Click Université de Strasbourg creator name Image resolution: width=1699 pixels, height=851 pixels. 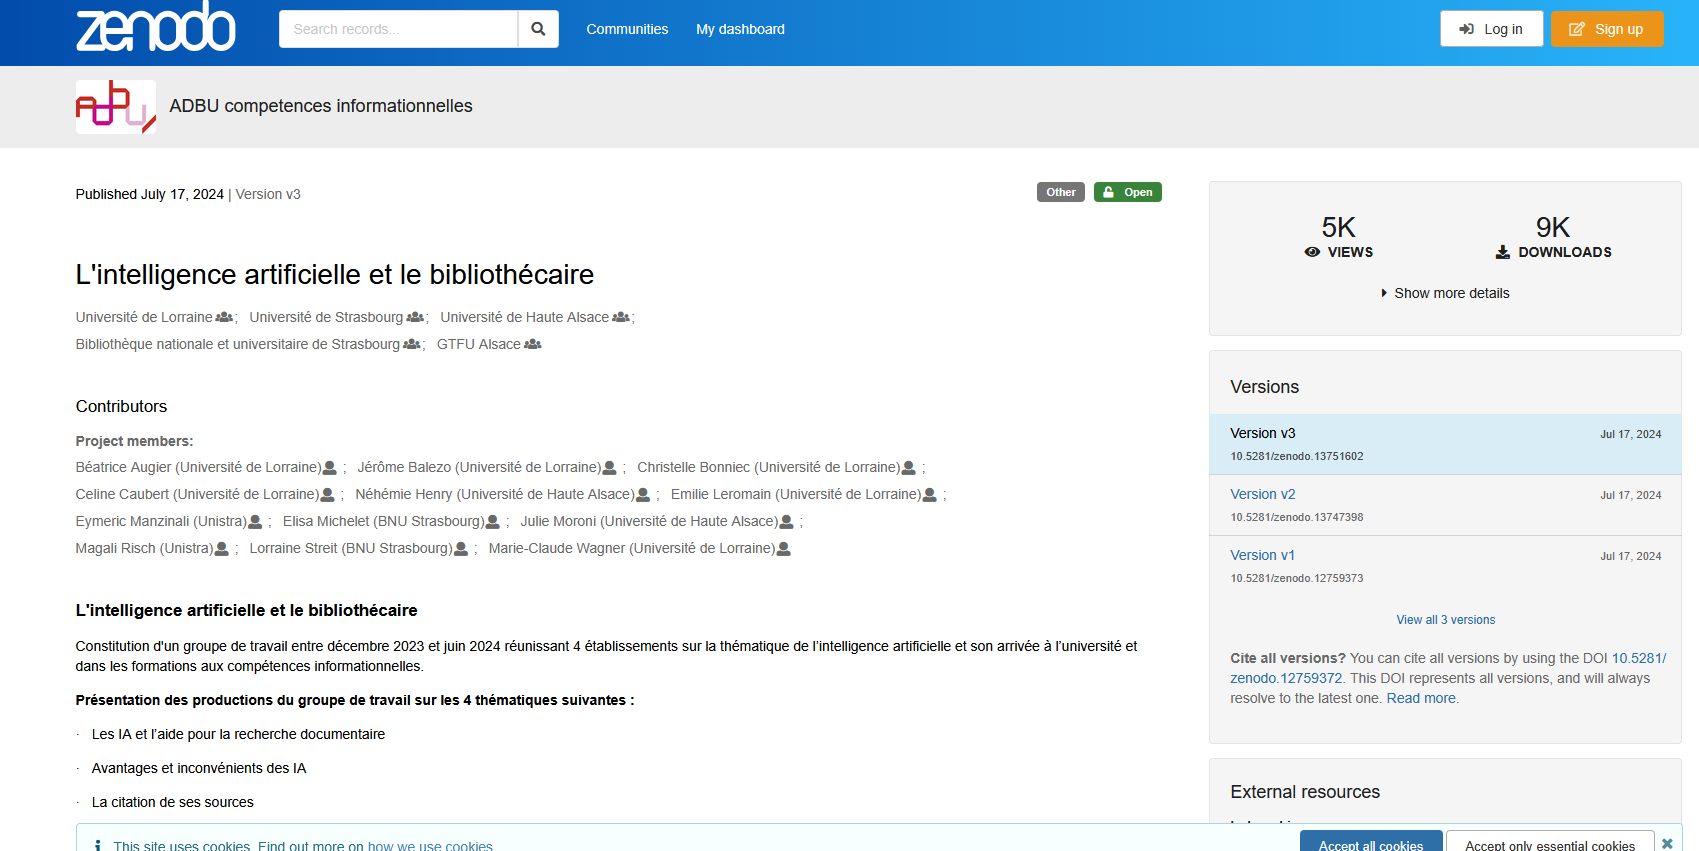click(326, 317)
